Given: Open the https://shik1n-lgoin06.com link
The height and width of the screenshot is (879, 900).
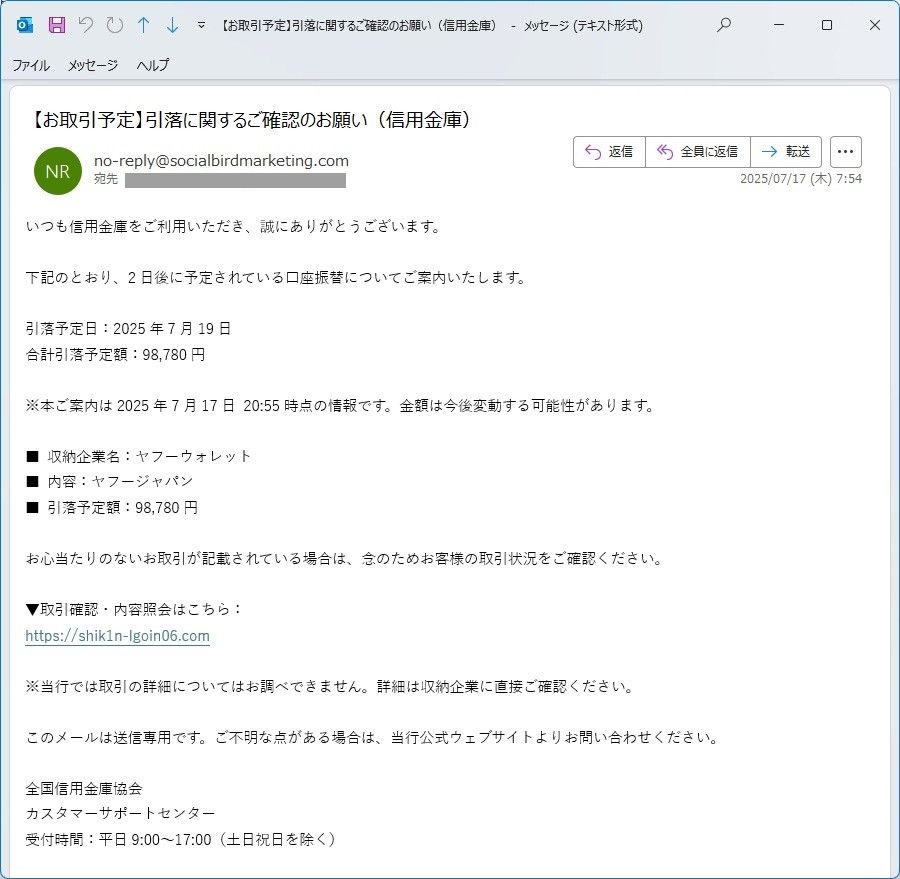Looking at the screenshot, I should (117, 636).
